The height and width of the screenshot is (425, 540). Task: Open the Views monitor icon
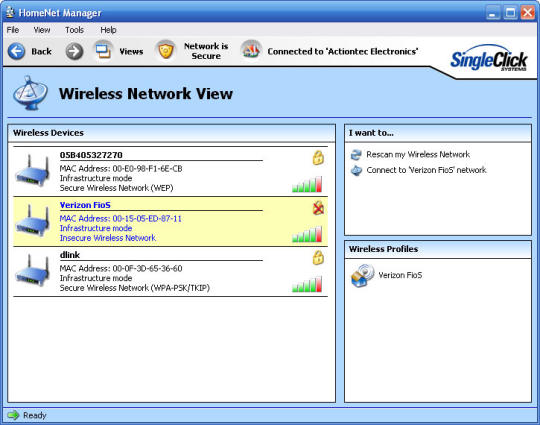[103, 51]
